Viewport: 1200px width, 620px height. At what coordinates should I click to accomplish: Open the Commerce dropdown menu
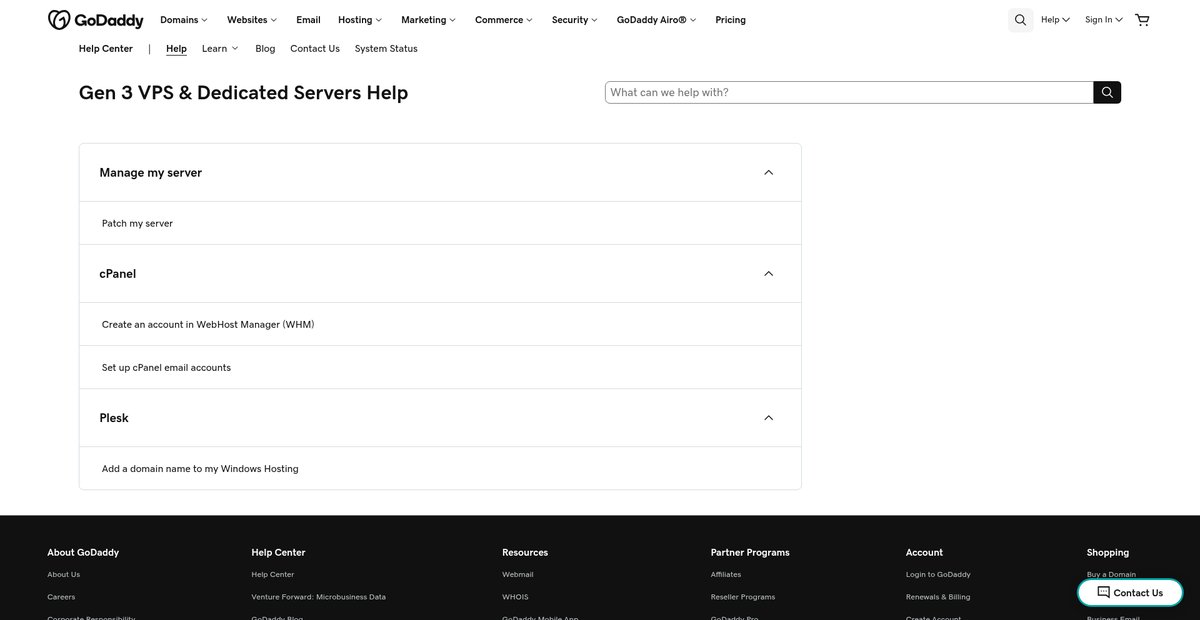point(504,20)
